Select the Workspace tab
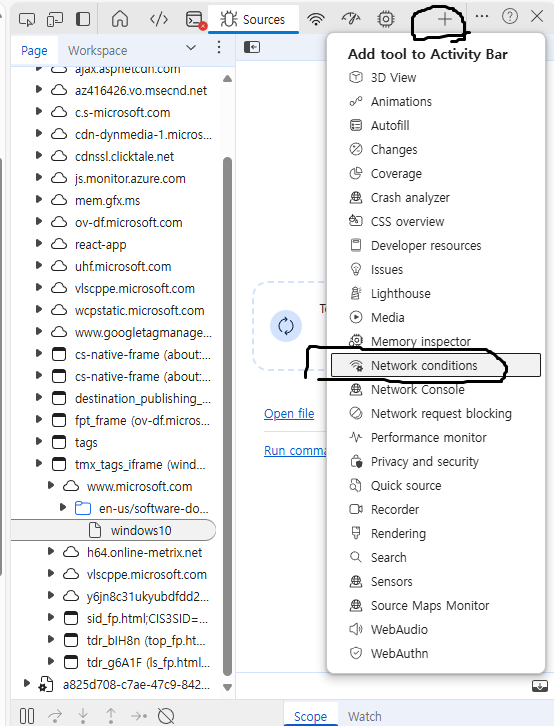 tap(97, 50)
